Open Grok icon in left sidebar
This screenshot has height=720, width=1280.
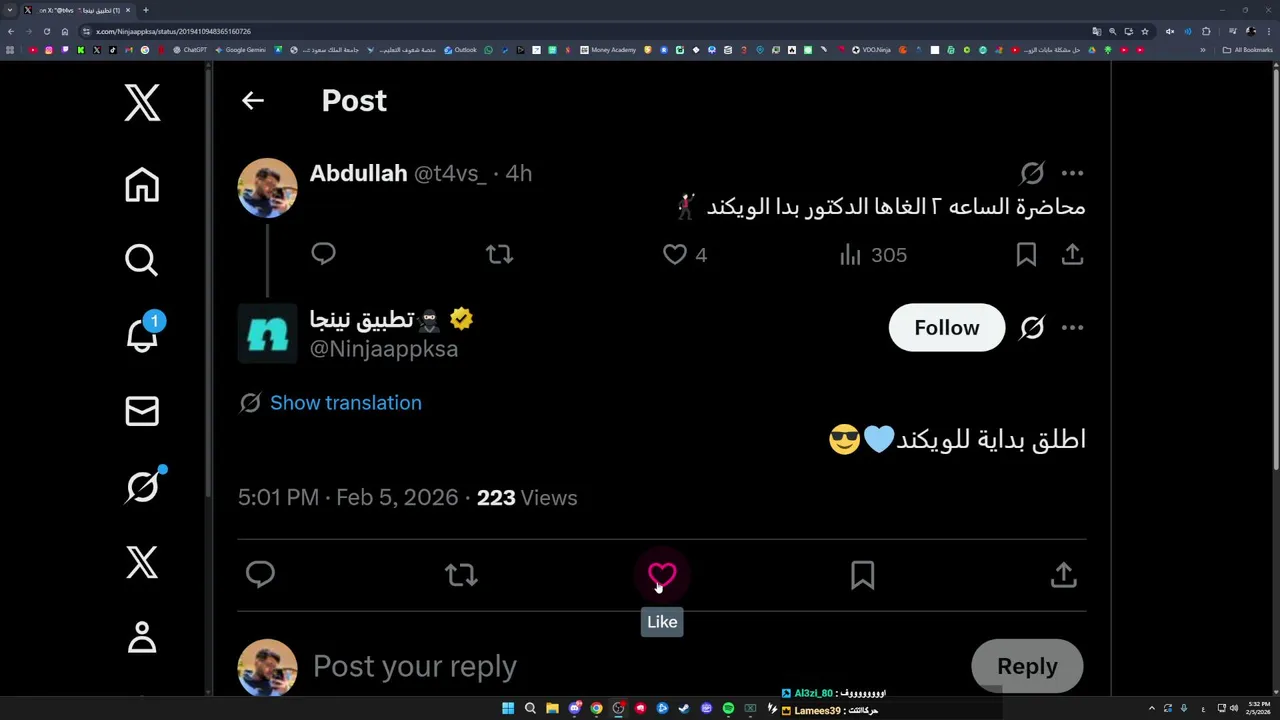pos(142,486)
